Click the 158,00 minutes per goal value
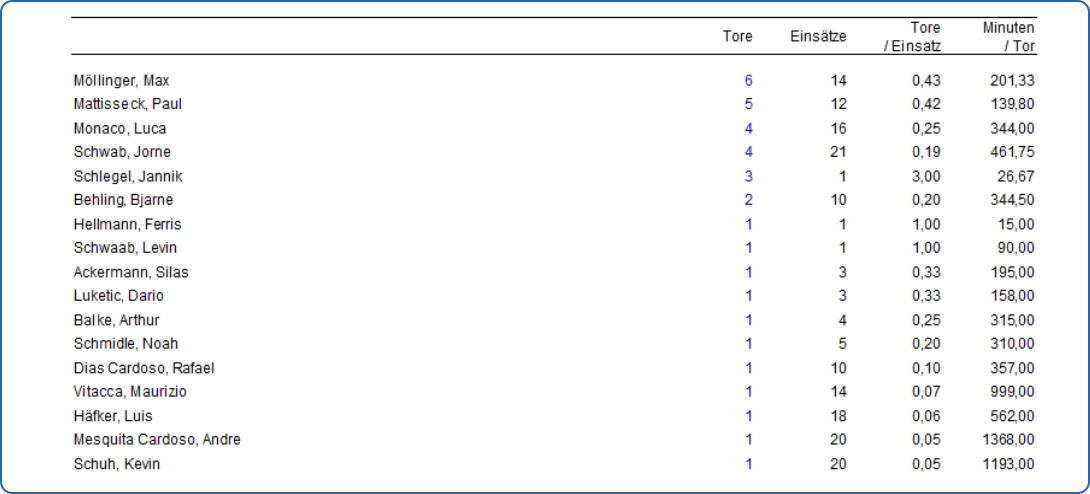 [x=1012, y=296]
